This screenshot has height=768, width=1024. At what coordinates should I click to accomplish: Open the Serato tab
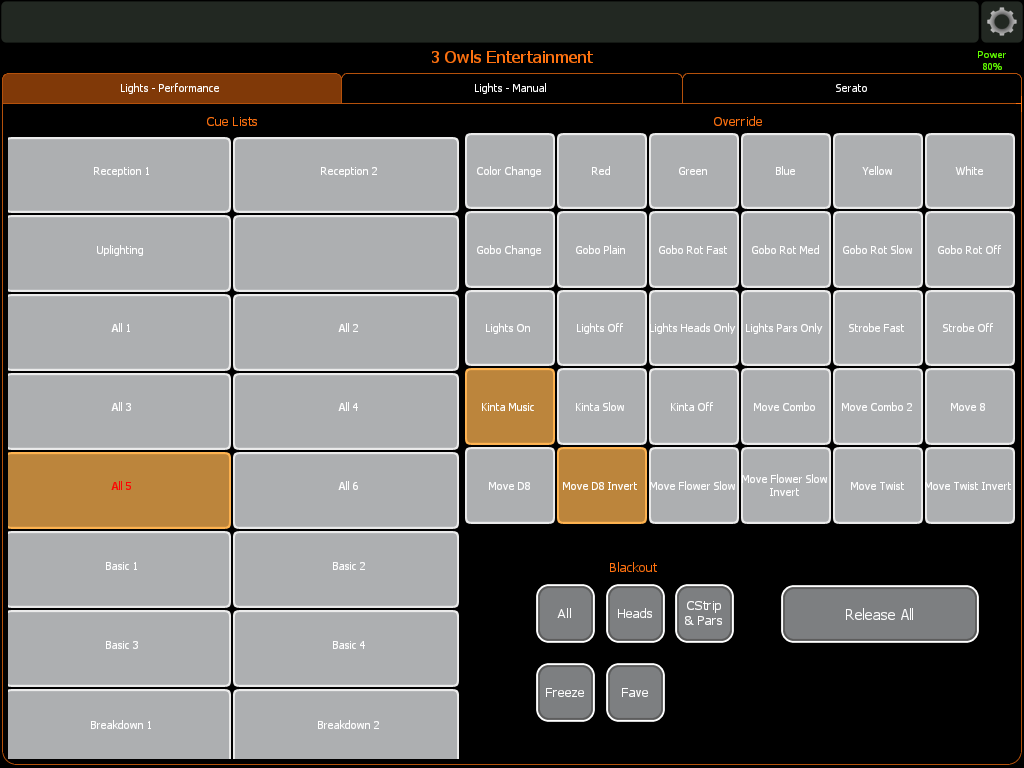click(x=851, y=88)
